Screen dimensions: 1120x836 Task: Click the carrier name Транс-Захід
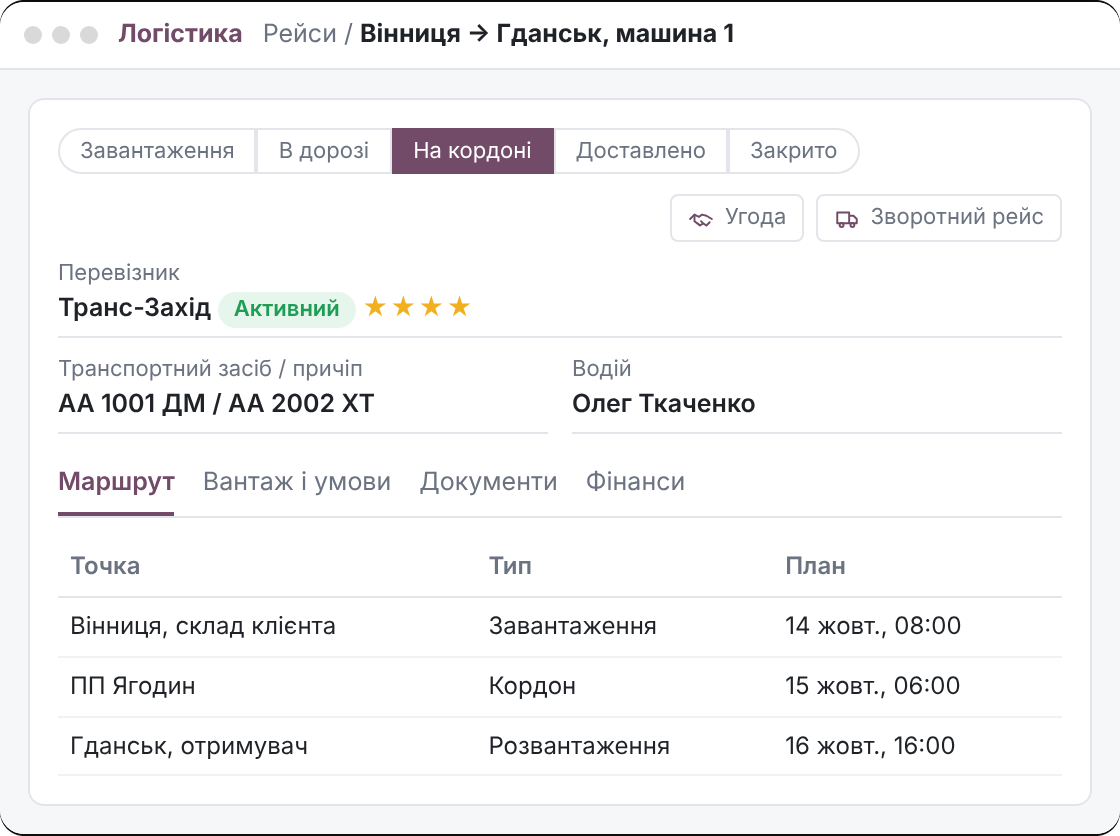click(x=134, y=307)
